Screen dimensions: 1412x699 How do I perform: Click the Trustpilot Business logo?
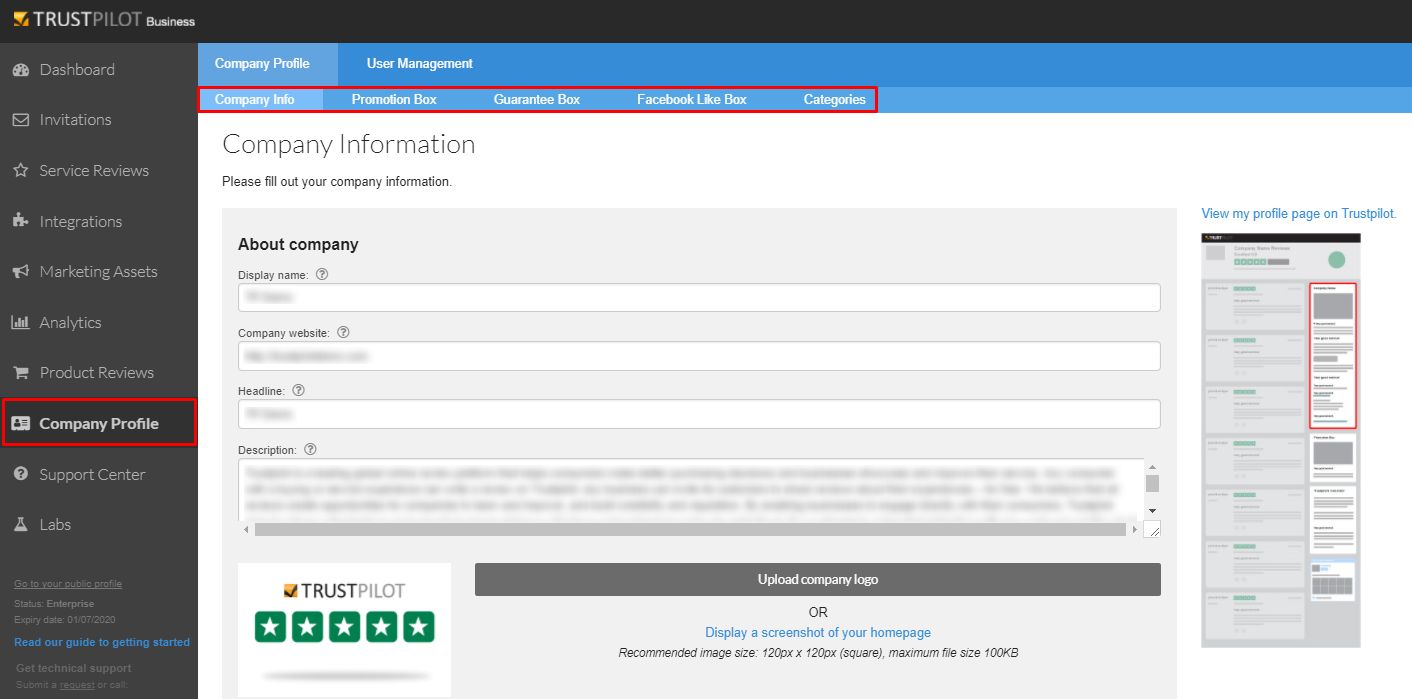click(x=104, y=20)
